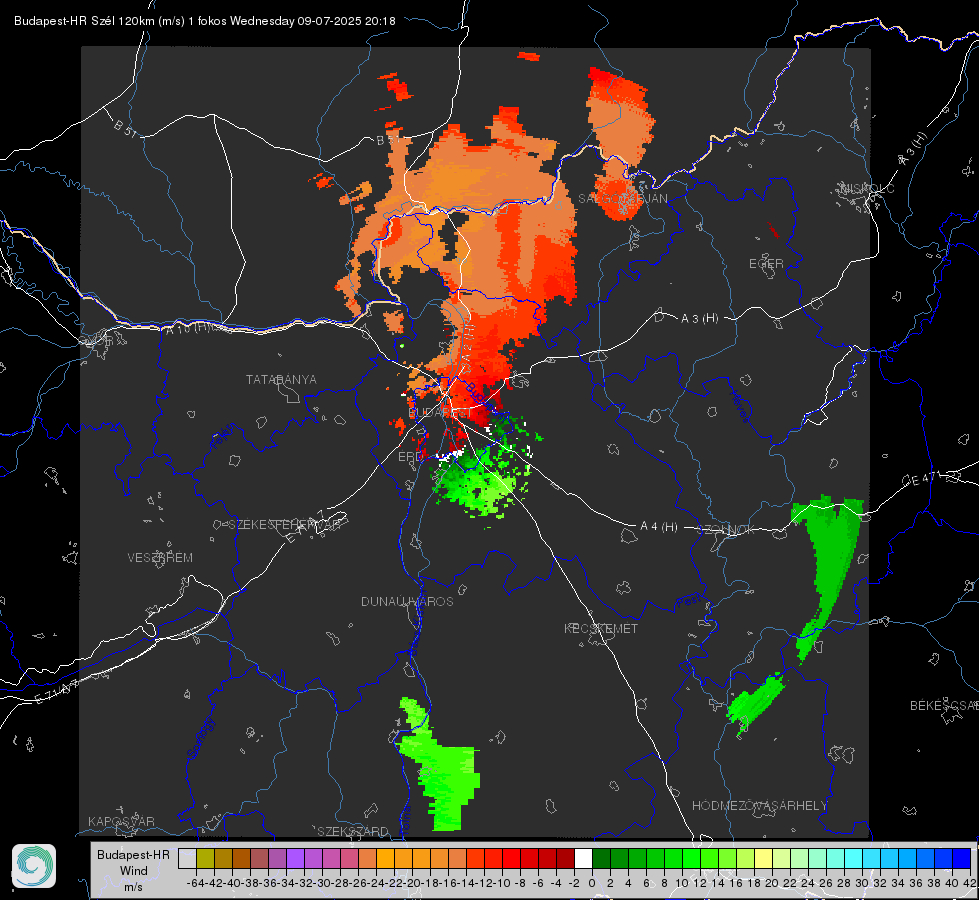Viewport: 979px width, 900px height.
Task: Click the SZOLNOK city label
Action: tap(726, 530)
